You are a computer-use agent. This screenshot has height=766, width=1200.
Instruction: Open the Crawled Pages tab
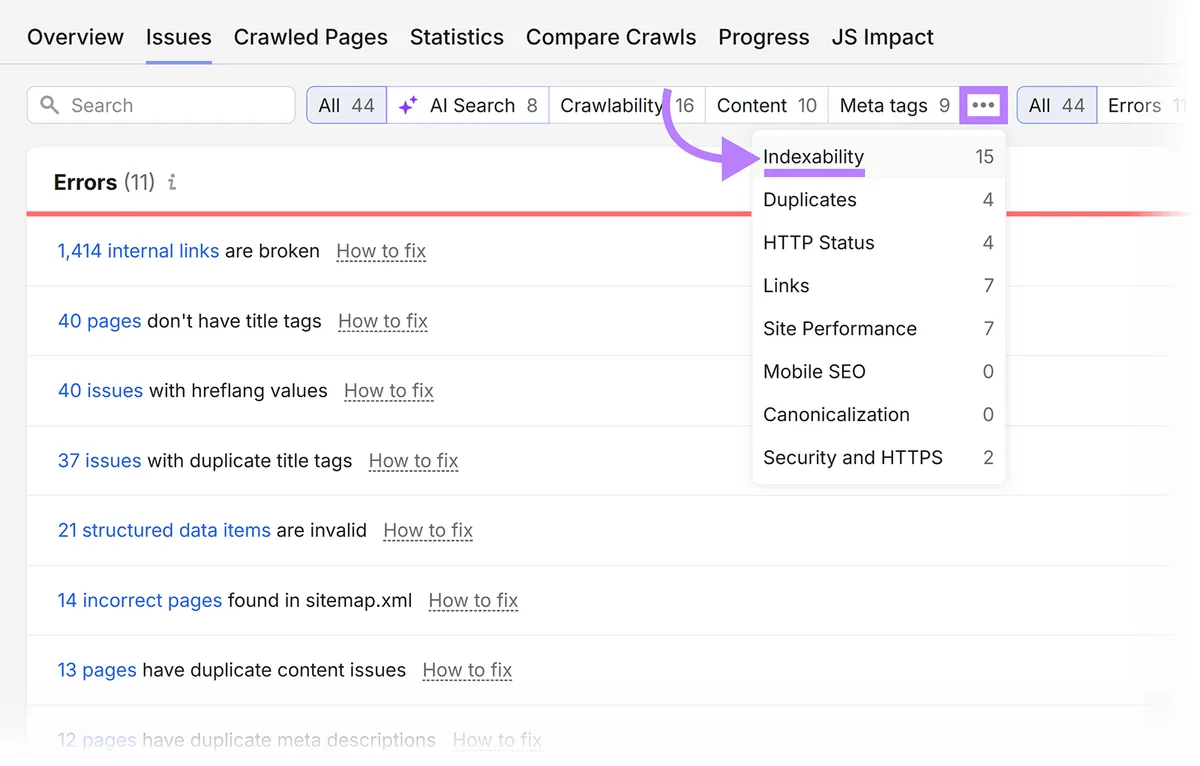coord(311,37)
